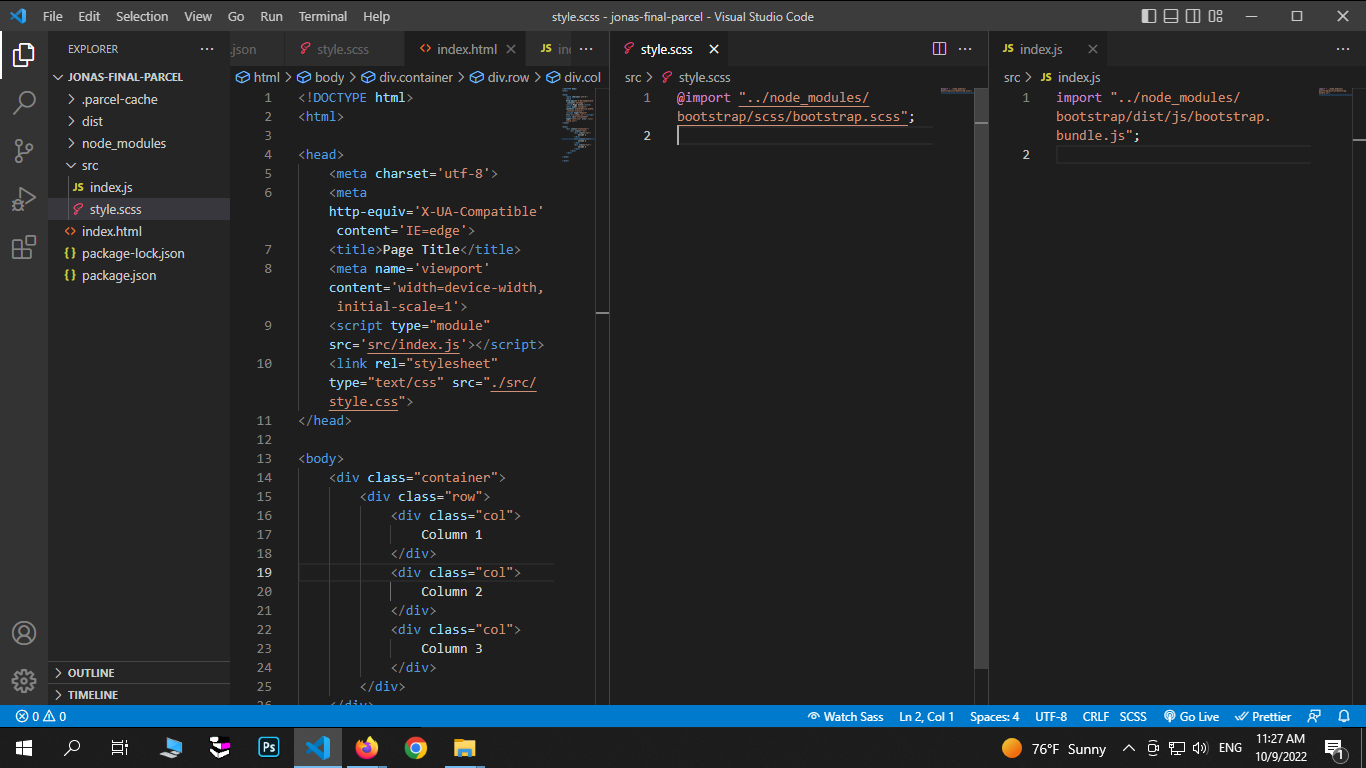Click the Prettier status button
The image size is (1366, 768).
click(1263, 716)
